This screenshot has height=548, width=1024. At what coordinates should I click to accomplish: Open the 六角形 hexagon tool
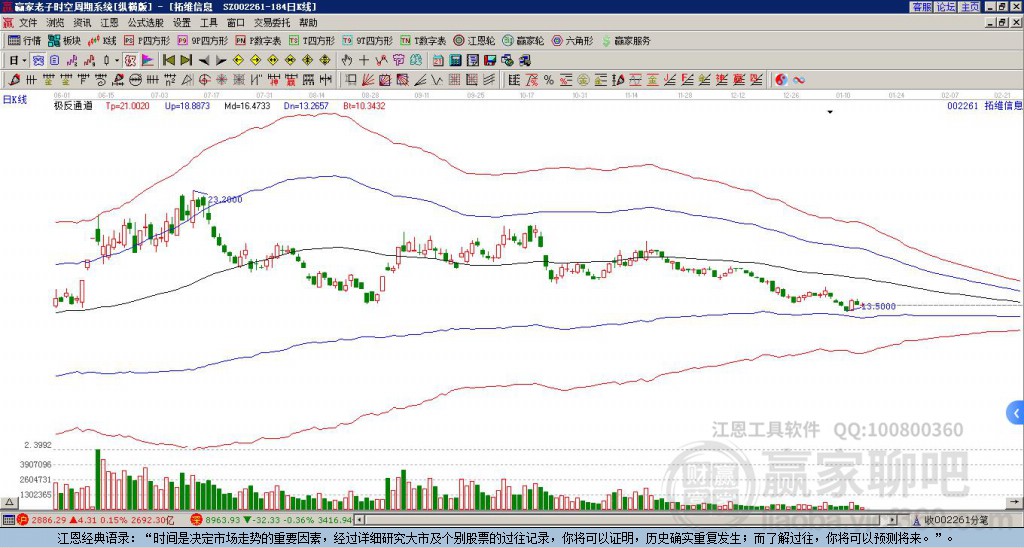572,40
